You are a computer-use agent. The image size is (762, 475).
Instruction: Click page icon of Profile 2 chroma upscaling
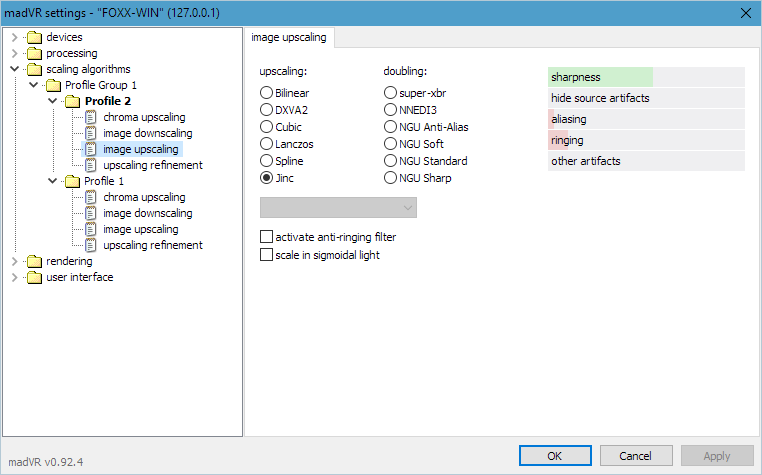click(90, 117)
